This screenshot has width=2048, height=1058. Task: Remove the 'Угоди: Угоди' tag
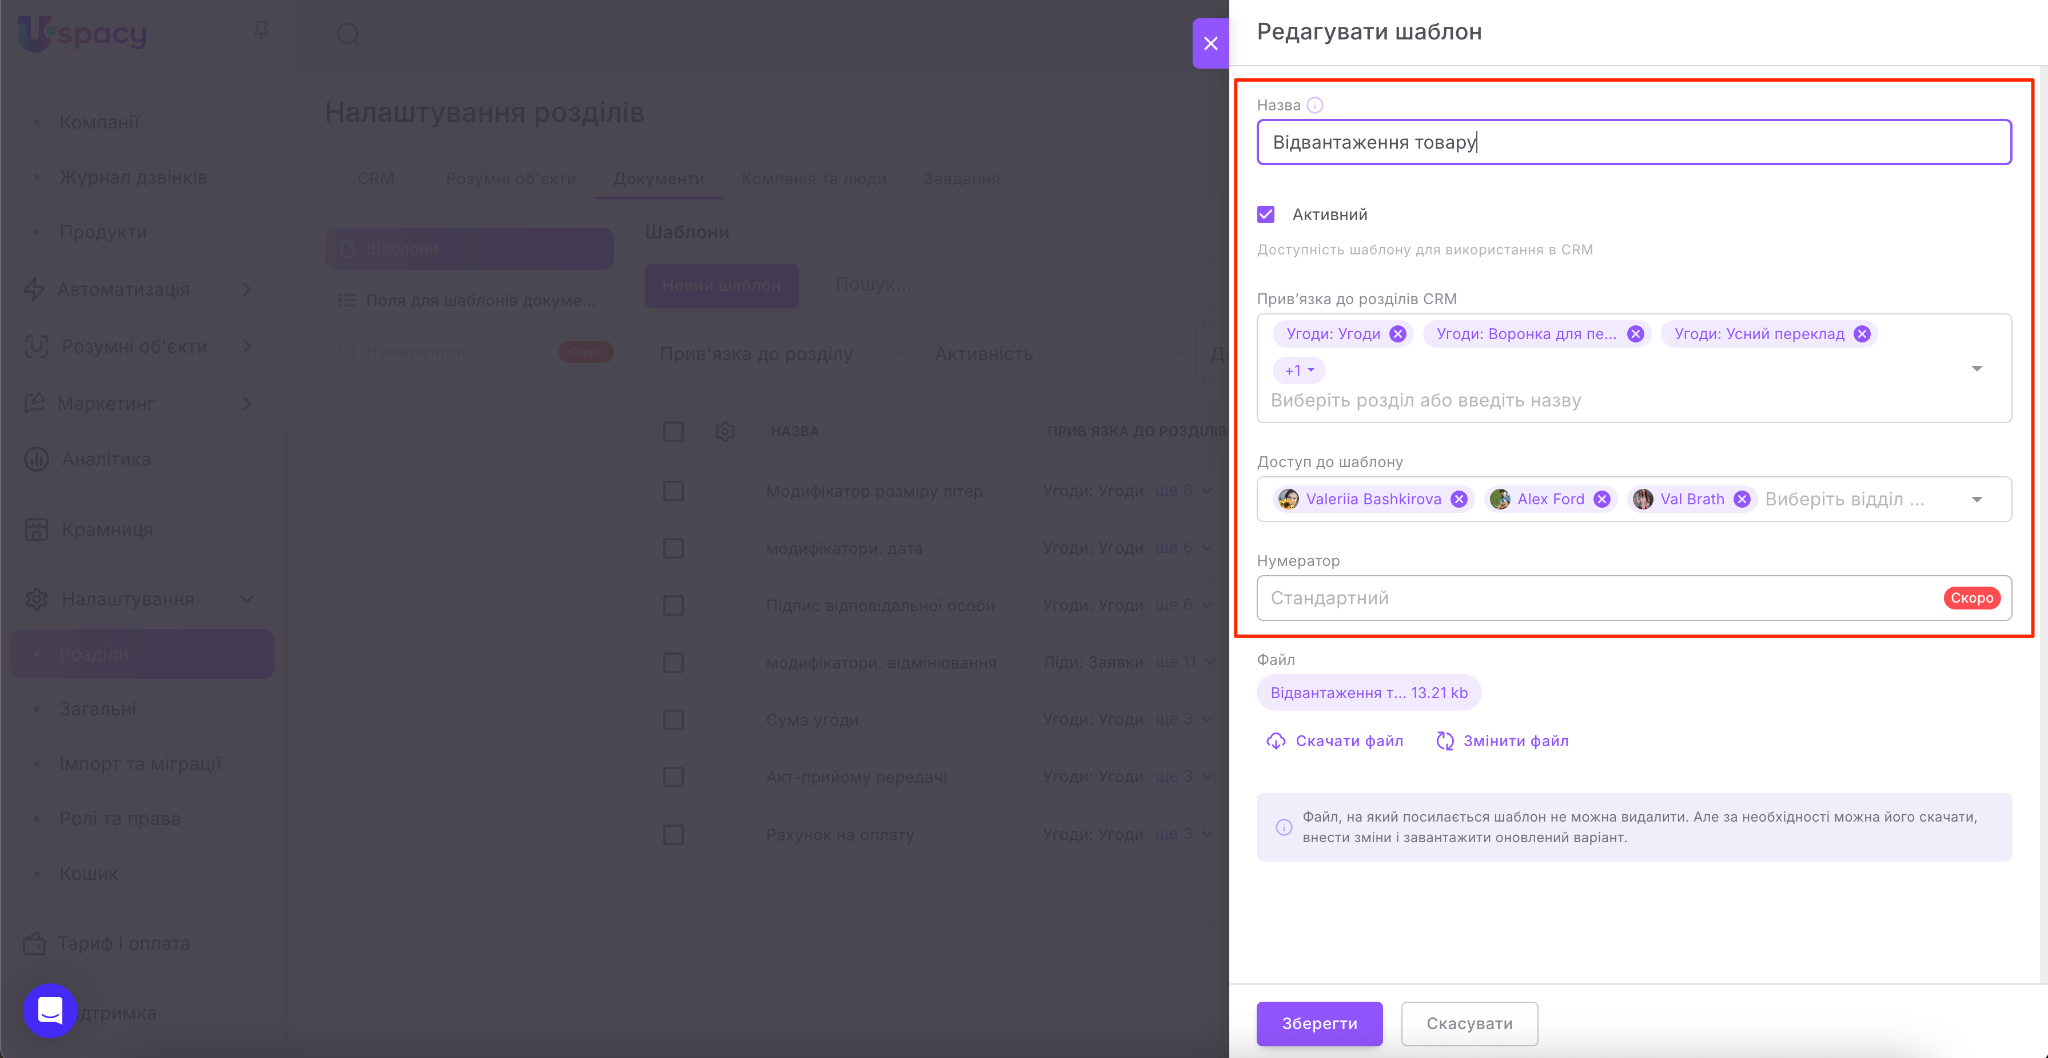(x=1398, y=334)
